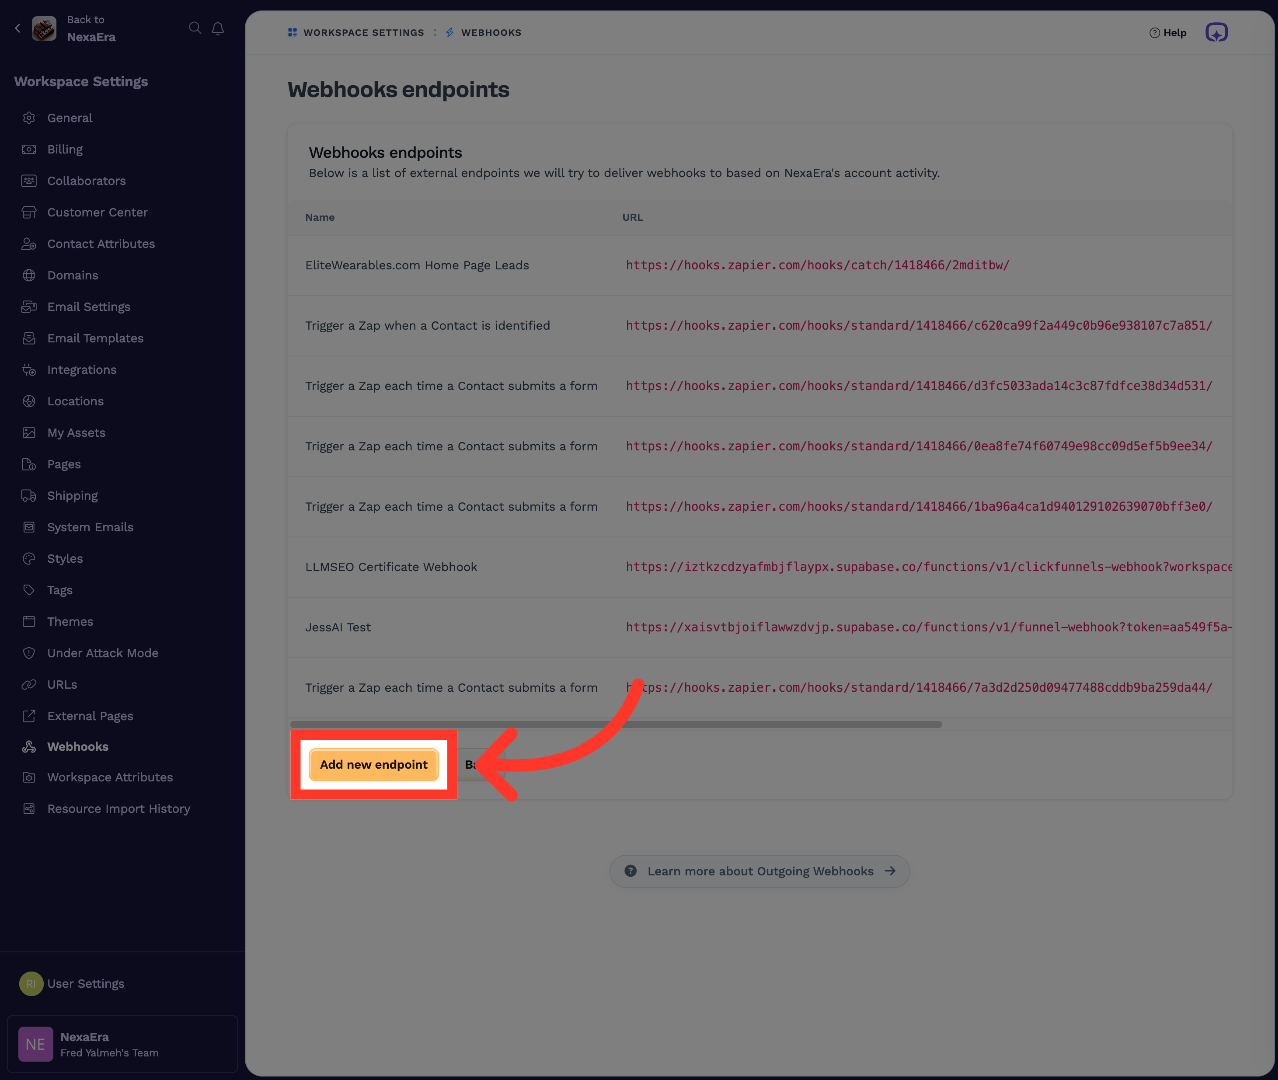Click the Integrations icon in sidebar
The width and height of the screenshot is (1278, 1080).
tap(29, 370)
